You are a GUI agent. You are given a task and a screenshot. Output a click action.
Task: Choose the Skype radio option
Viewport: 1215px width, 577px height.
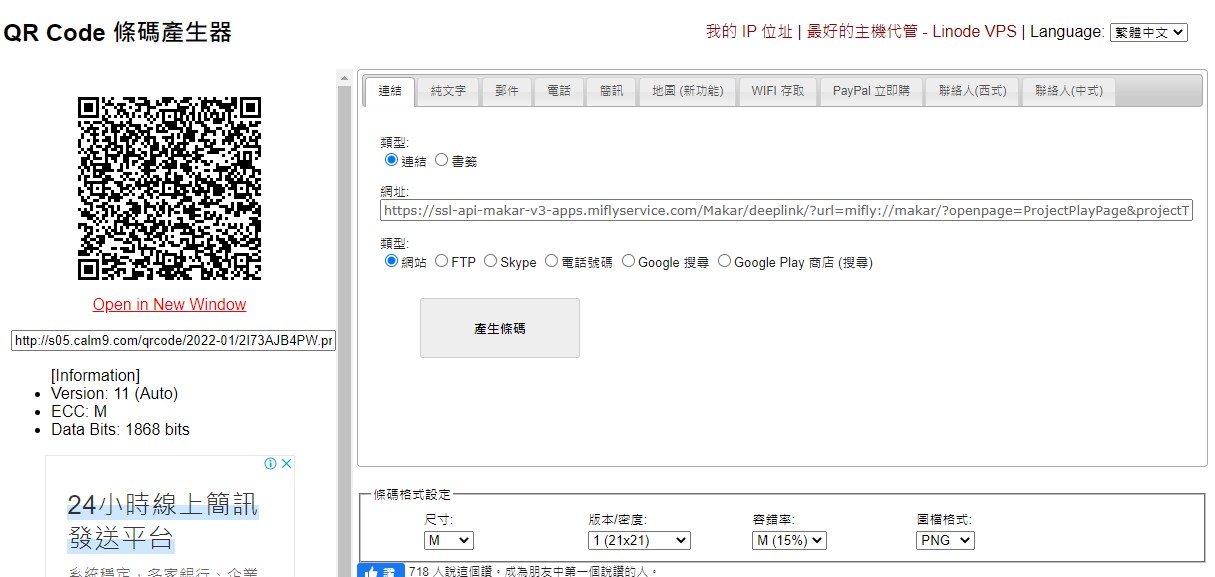pos(490,261)
